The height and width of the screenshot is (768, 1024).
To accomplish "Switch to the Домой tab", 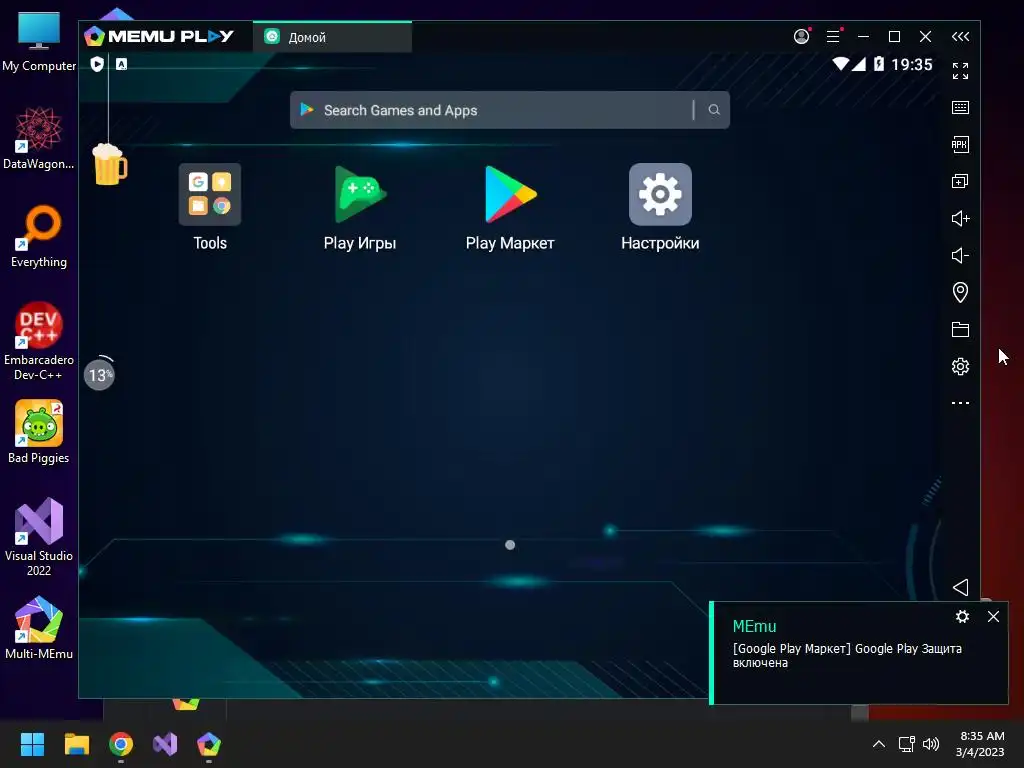I will pos(332,37).
